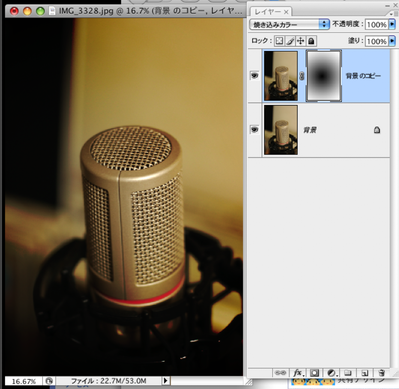Hide the 背景 のコピー layer

(x=254, y=76)
